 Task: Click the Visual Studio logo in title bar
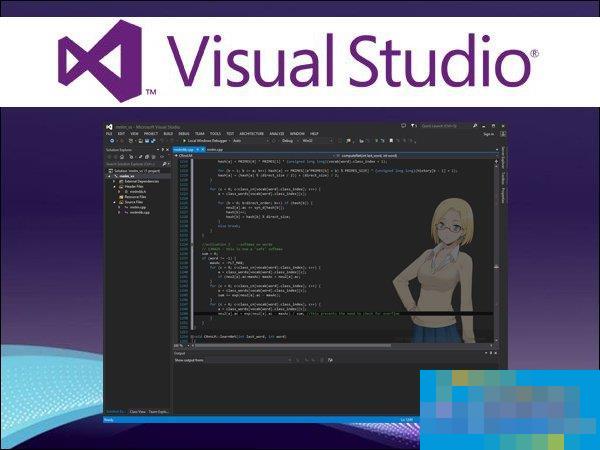click(109, 127)
